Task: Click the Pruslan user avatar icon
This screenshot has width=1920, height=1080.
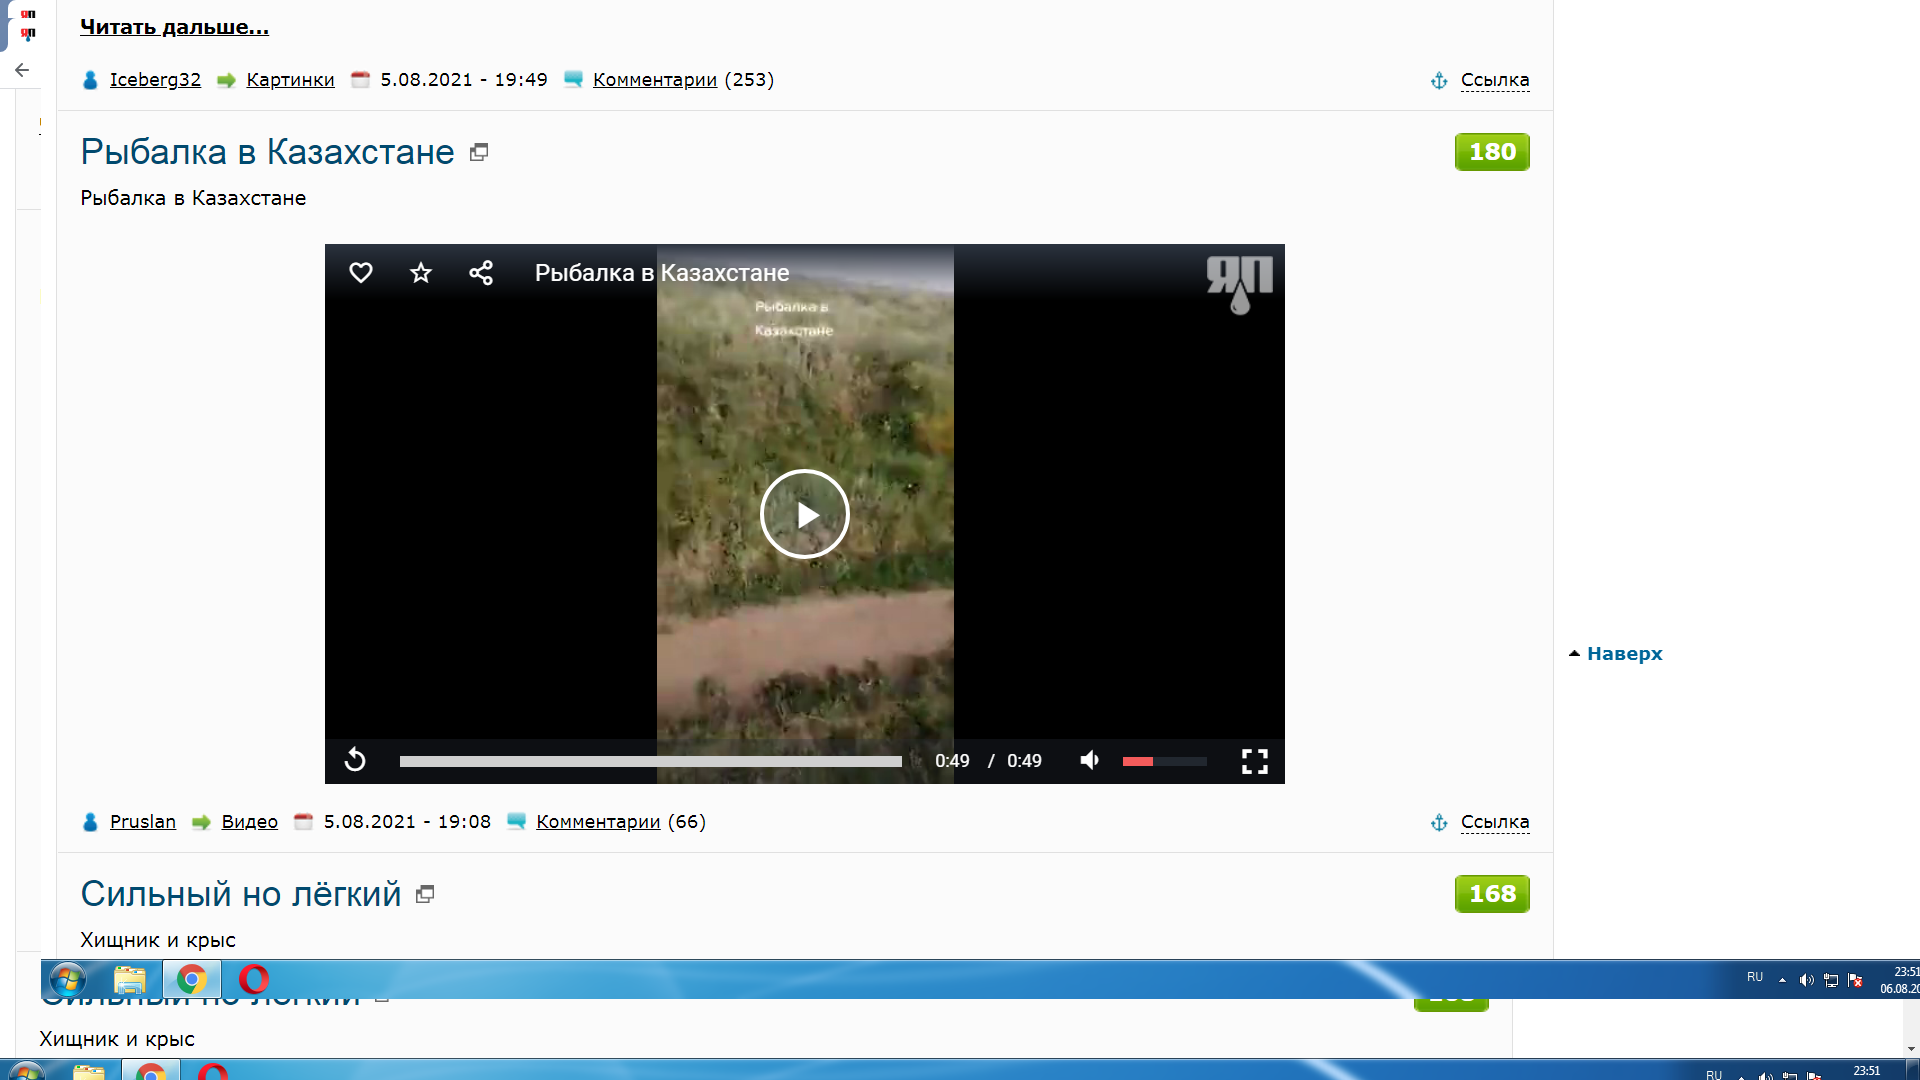Action: click(x=90, y=822)
